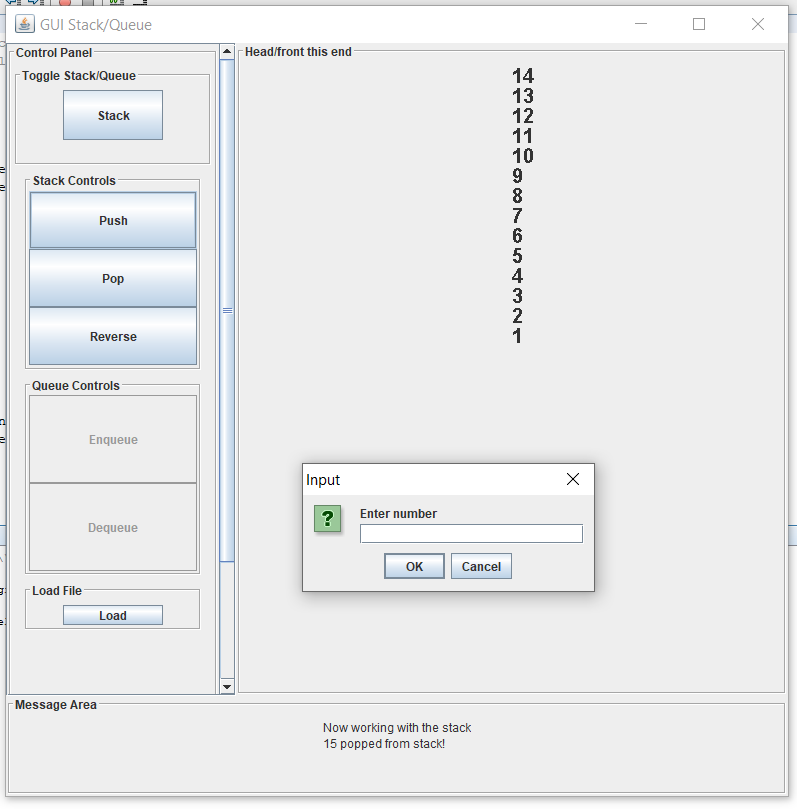
Task: Click the 'Control Panel' title label
Action: 54,53
